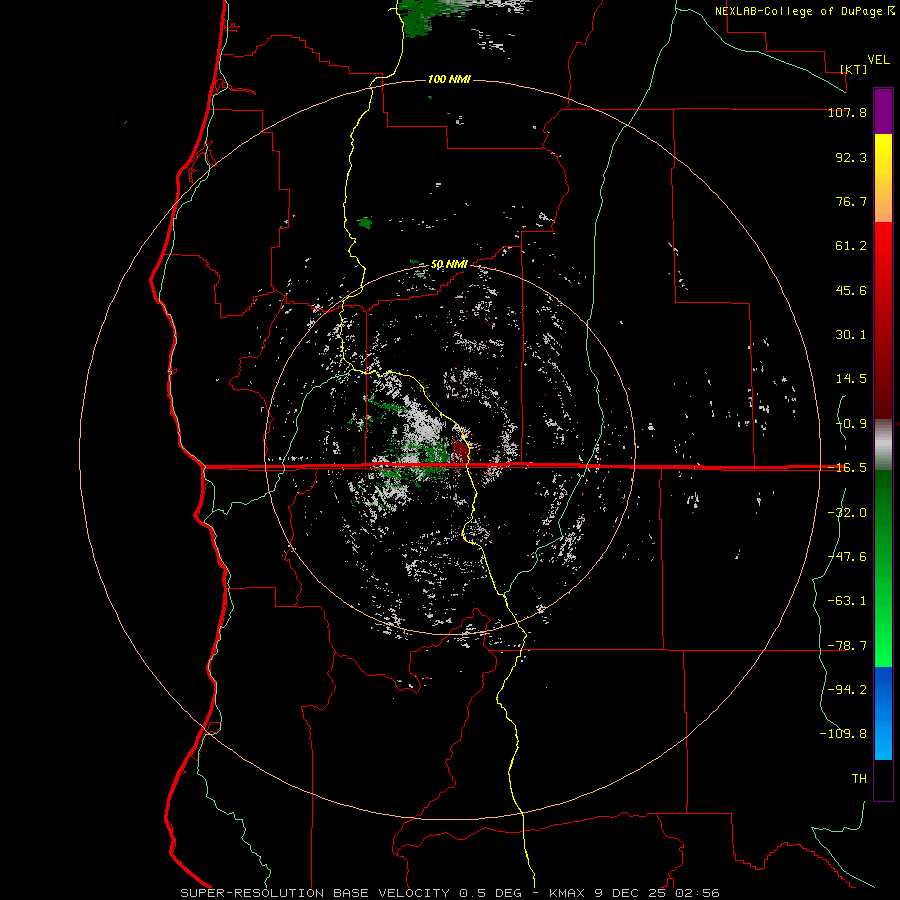
Task: Click the blue segment of the velocity color bar
Action: point(883,713)
